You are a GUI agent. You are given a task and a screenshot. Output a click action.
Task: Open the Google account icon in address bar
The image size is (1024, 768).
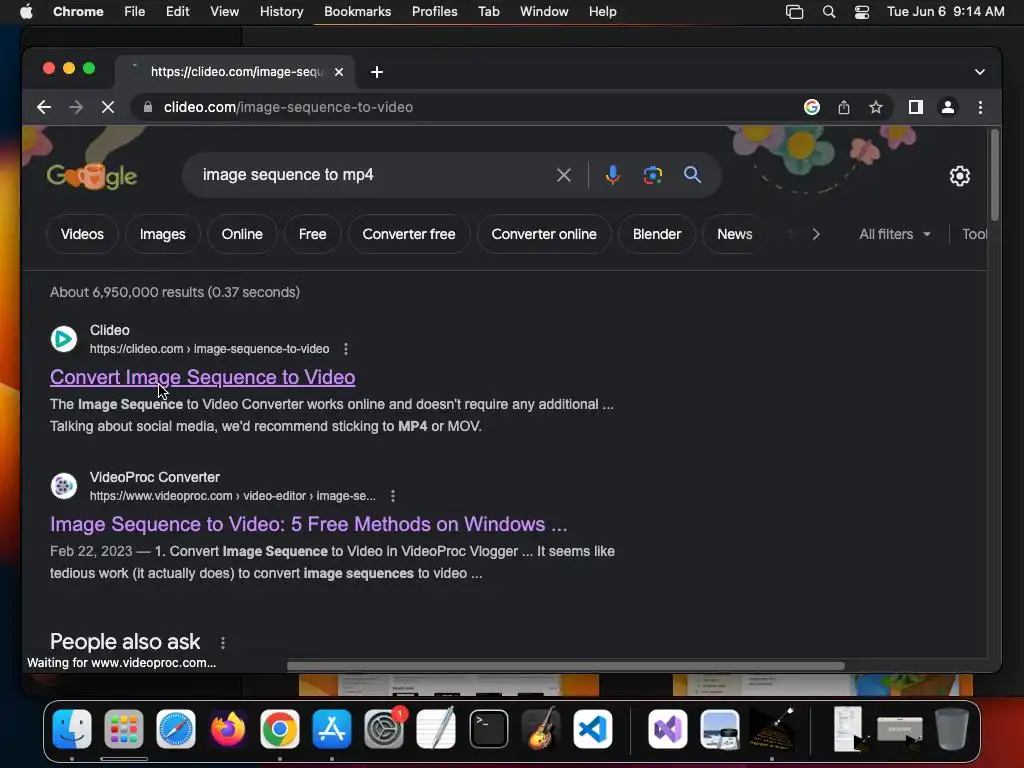pyautogui.click(x=812, y=107)
